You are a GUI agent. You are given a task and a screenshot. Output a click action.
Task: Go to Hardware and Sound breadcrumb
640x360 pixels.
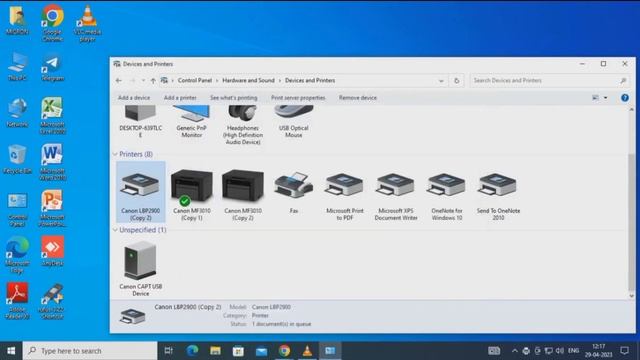(x=248, y=80)
